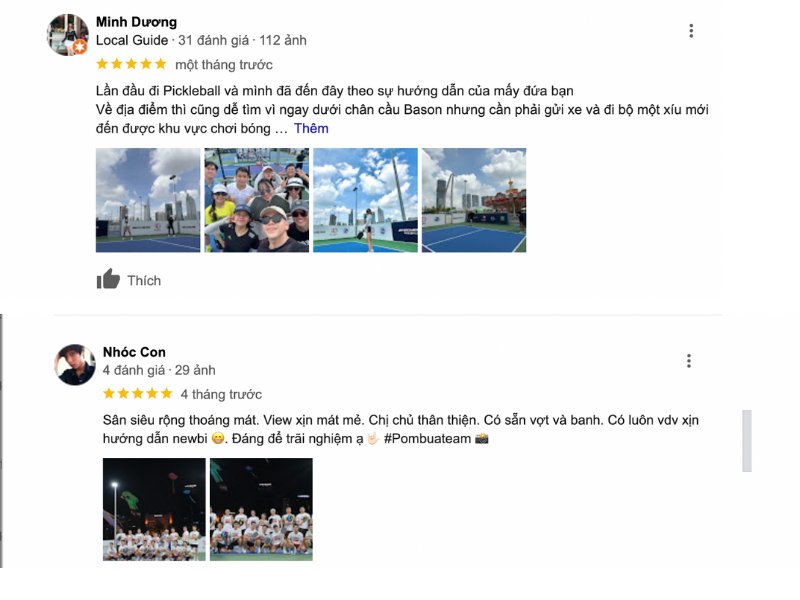The height and width of the screenshot is (600, 800).
Task: Open three-dot menu on Nhóc Con's review
Action: (x=689, y=361)
